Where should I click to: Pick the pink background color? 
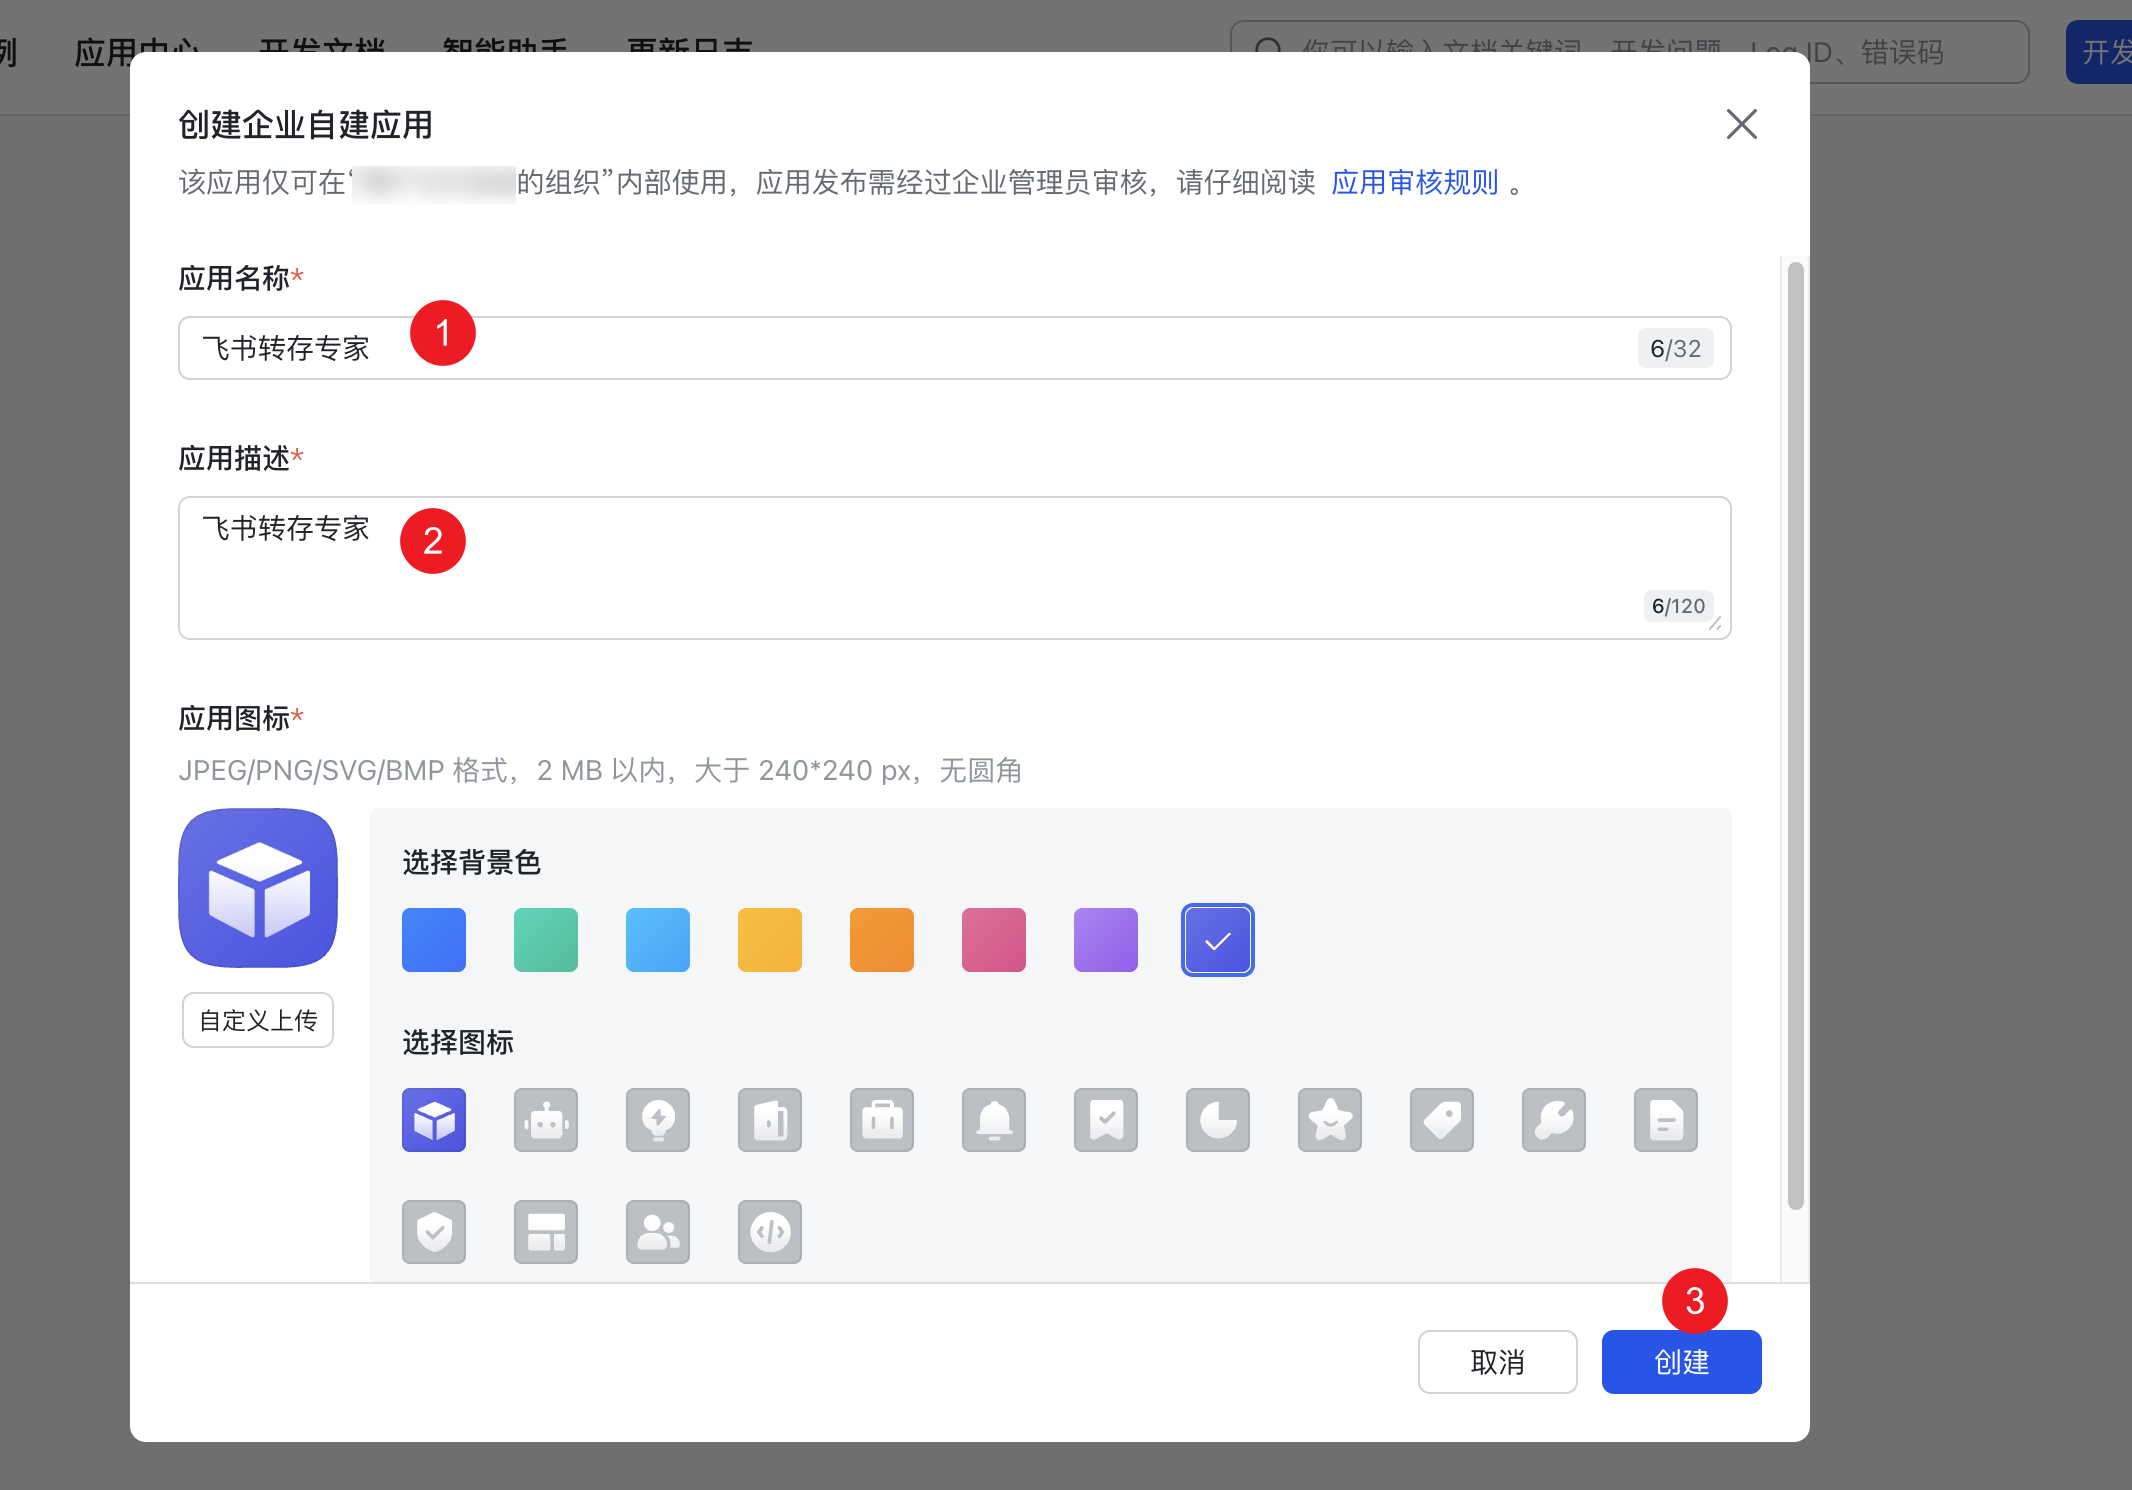click(994, 940)
